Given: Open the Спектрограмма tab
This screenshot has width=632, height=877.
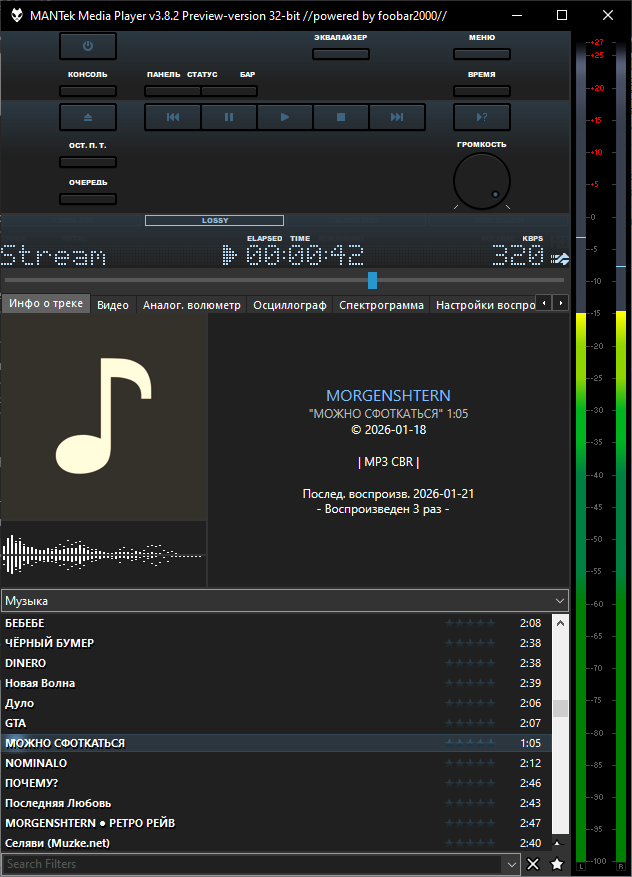Looking at the screenshot, I should (381, 305).
